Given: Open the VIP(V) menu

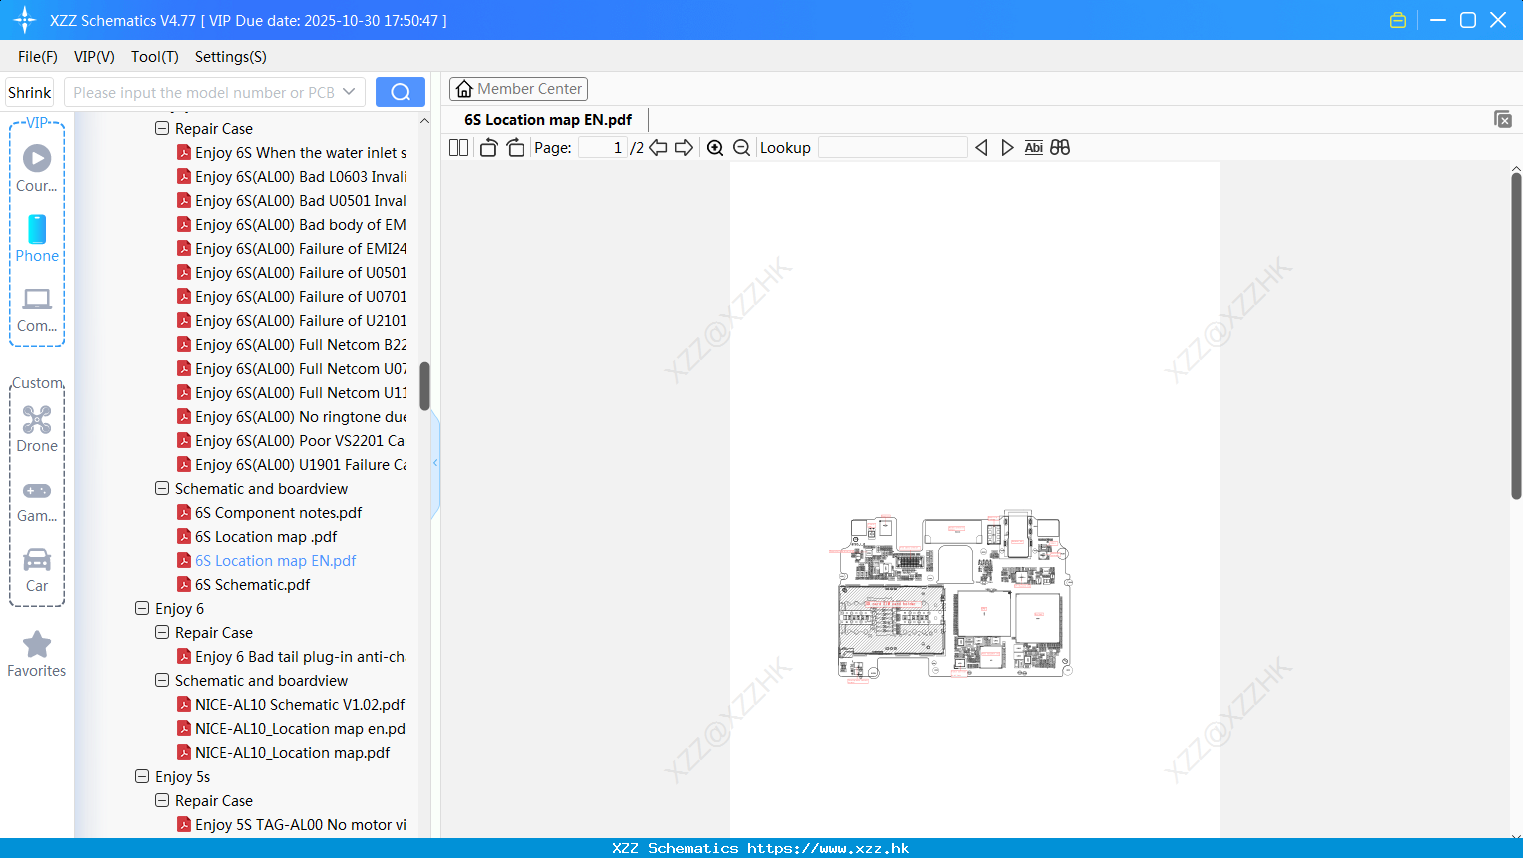Looking at the screenshot, I should point(94,57).
